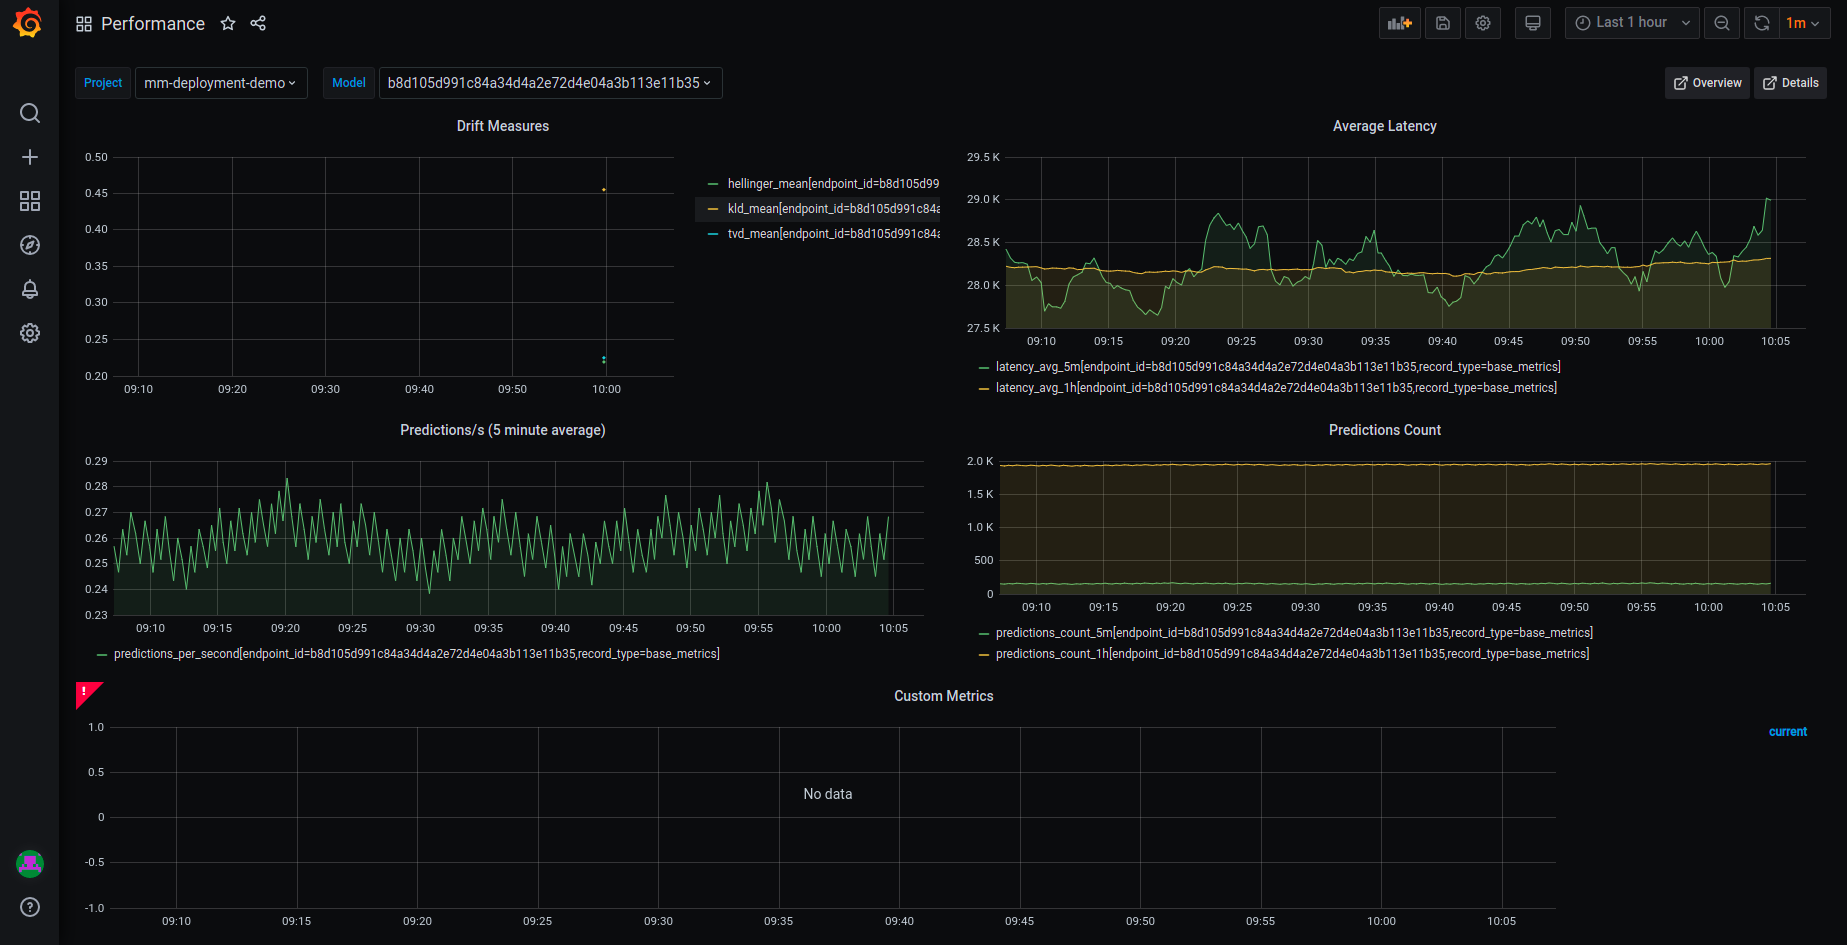
Task: Click the user avatar in sidebar
Action: pos(30,863)
